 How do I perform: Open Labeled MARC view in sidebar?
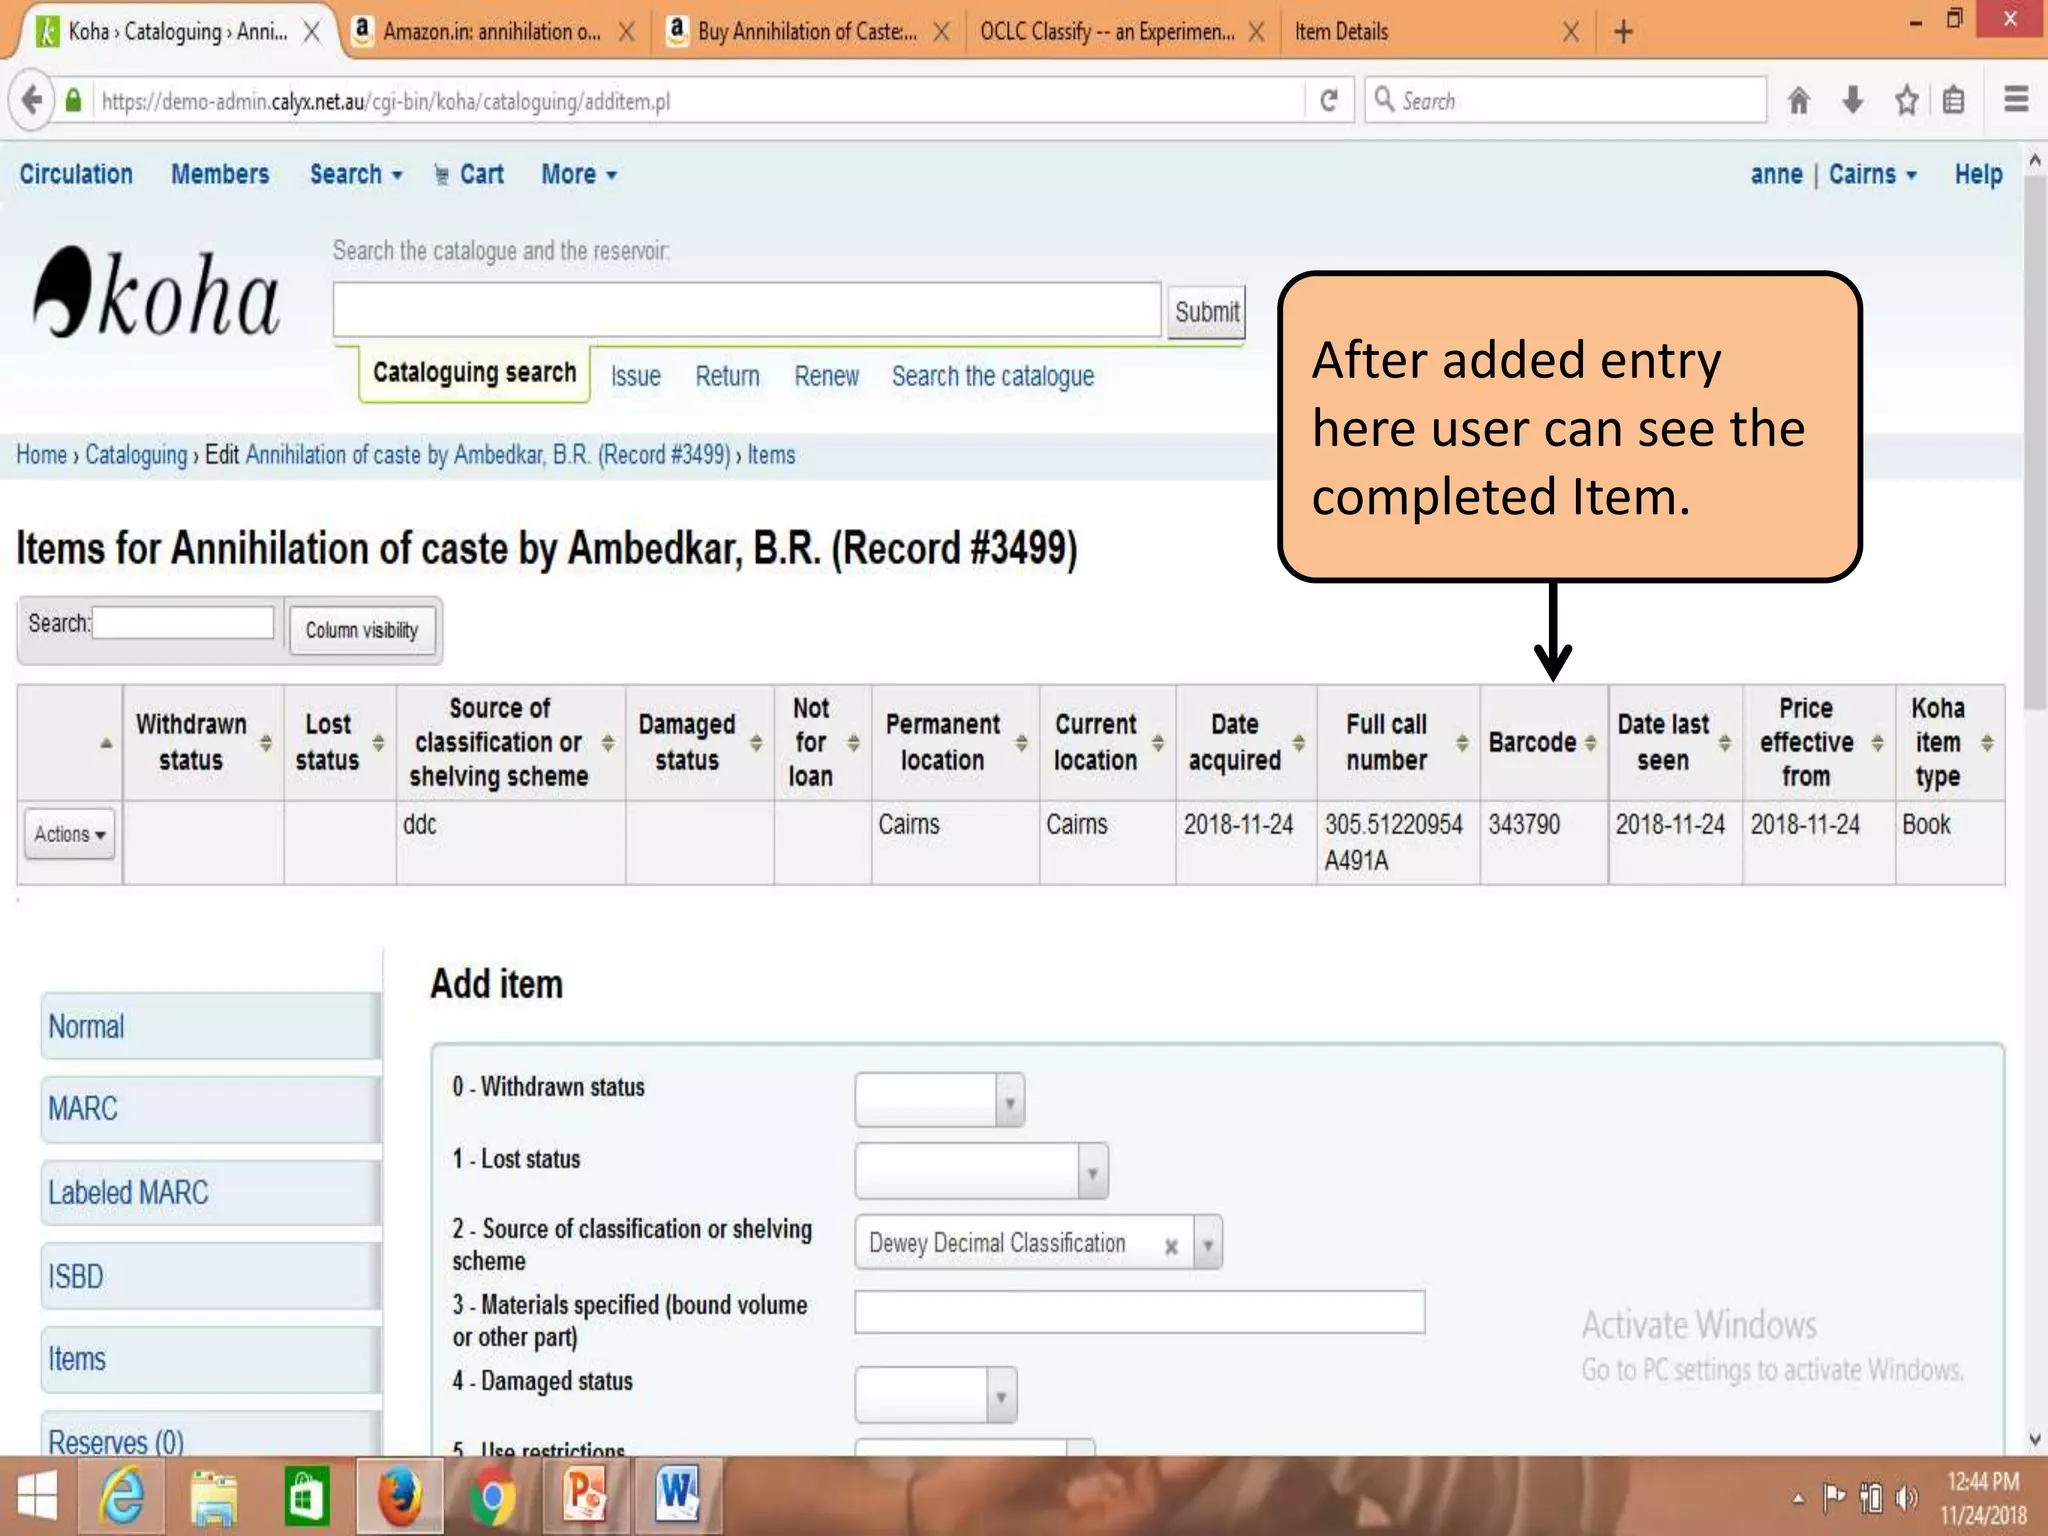(x=210, y=1193)
